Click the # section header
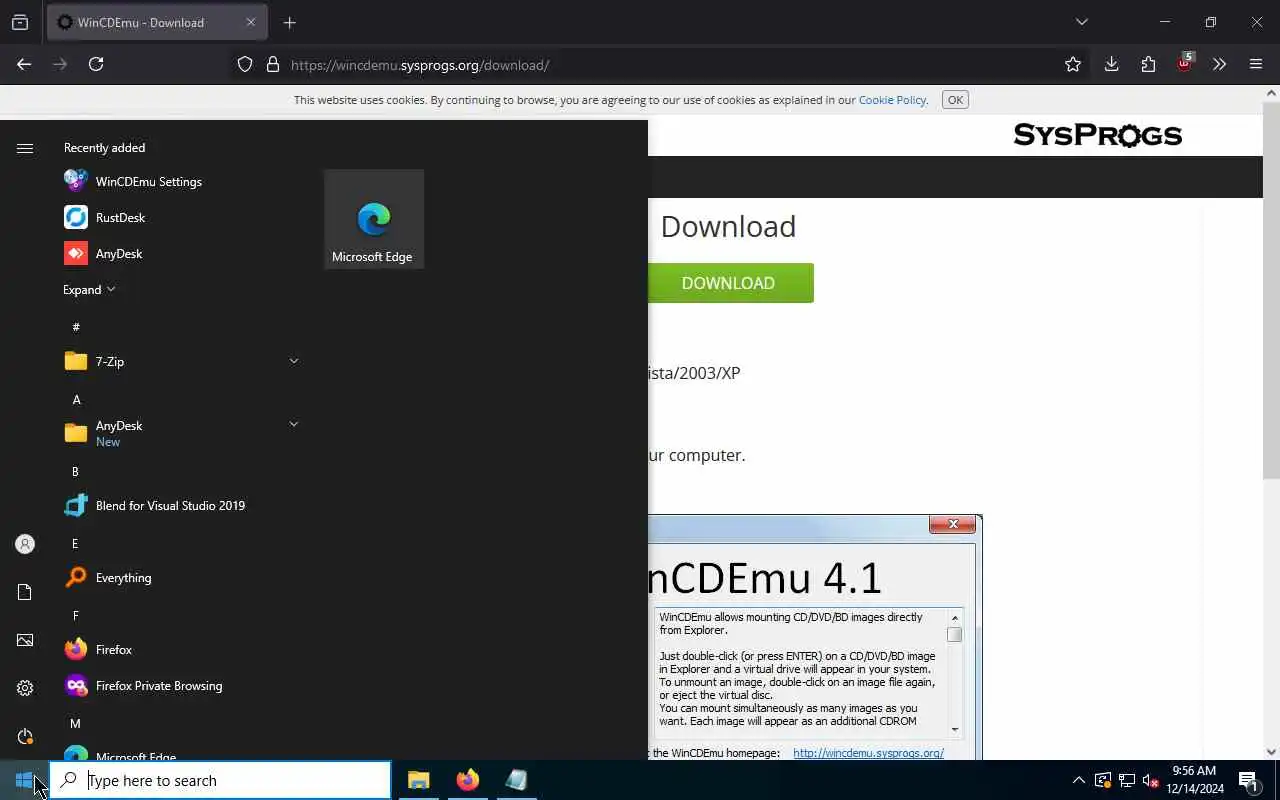This screenshot has height=800, width=1280. click(x=76, y=327)
